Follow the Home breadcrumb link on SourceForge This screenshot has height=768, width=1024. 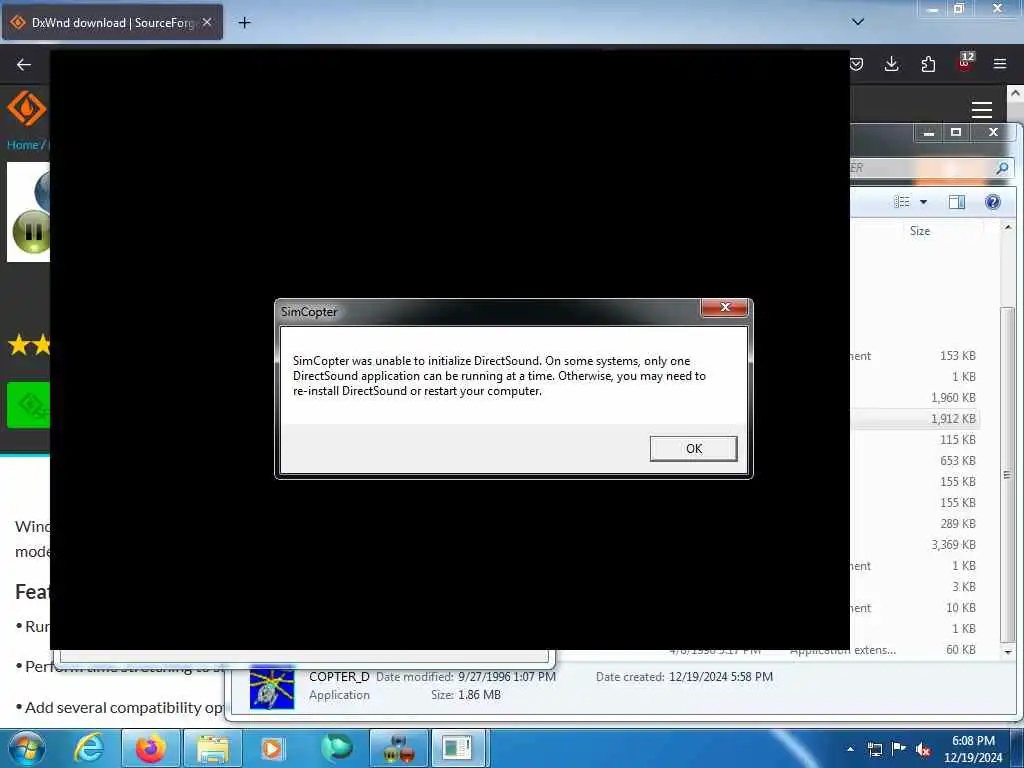coord(23,145)
